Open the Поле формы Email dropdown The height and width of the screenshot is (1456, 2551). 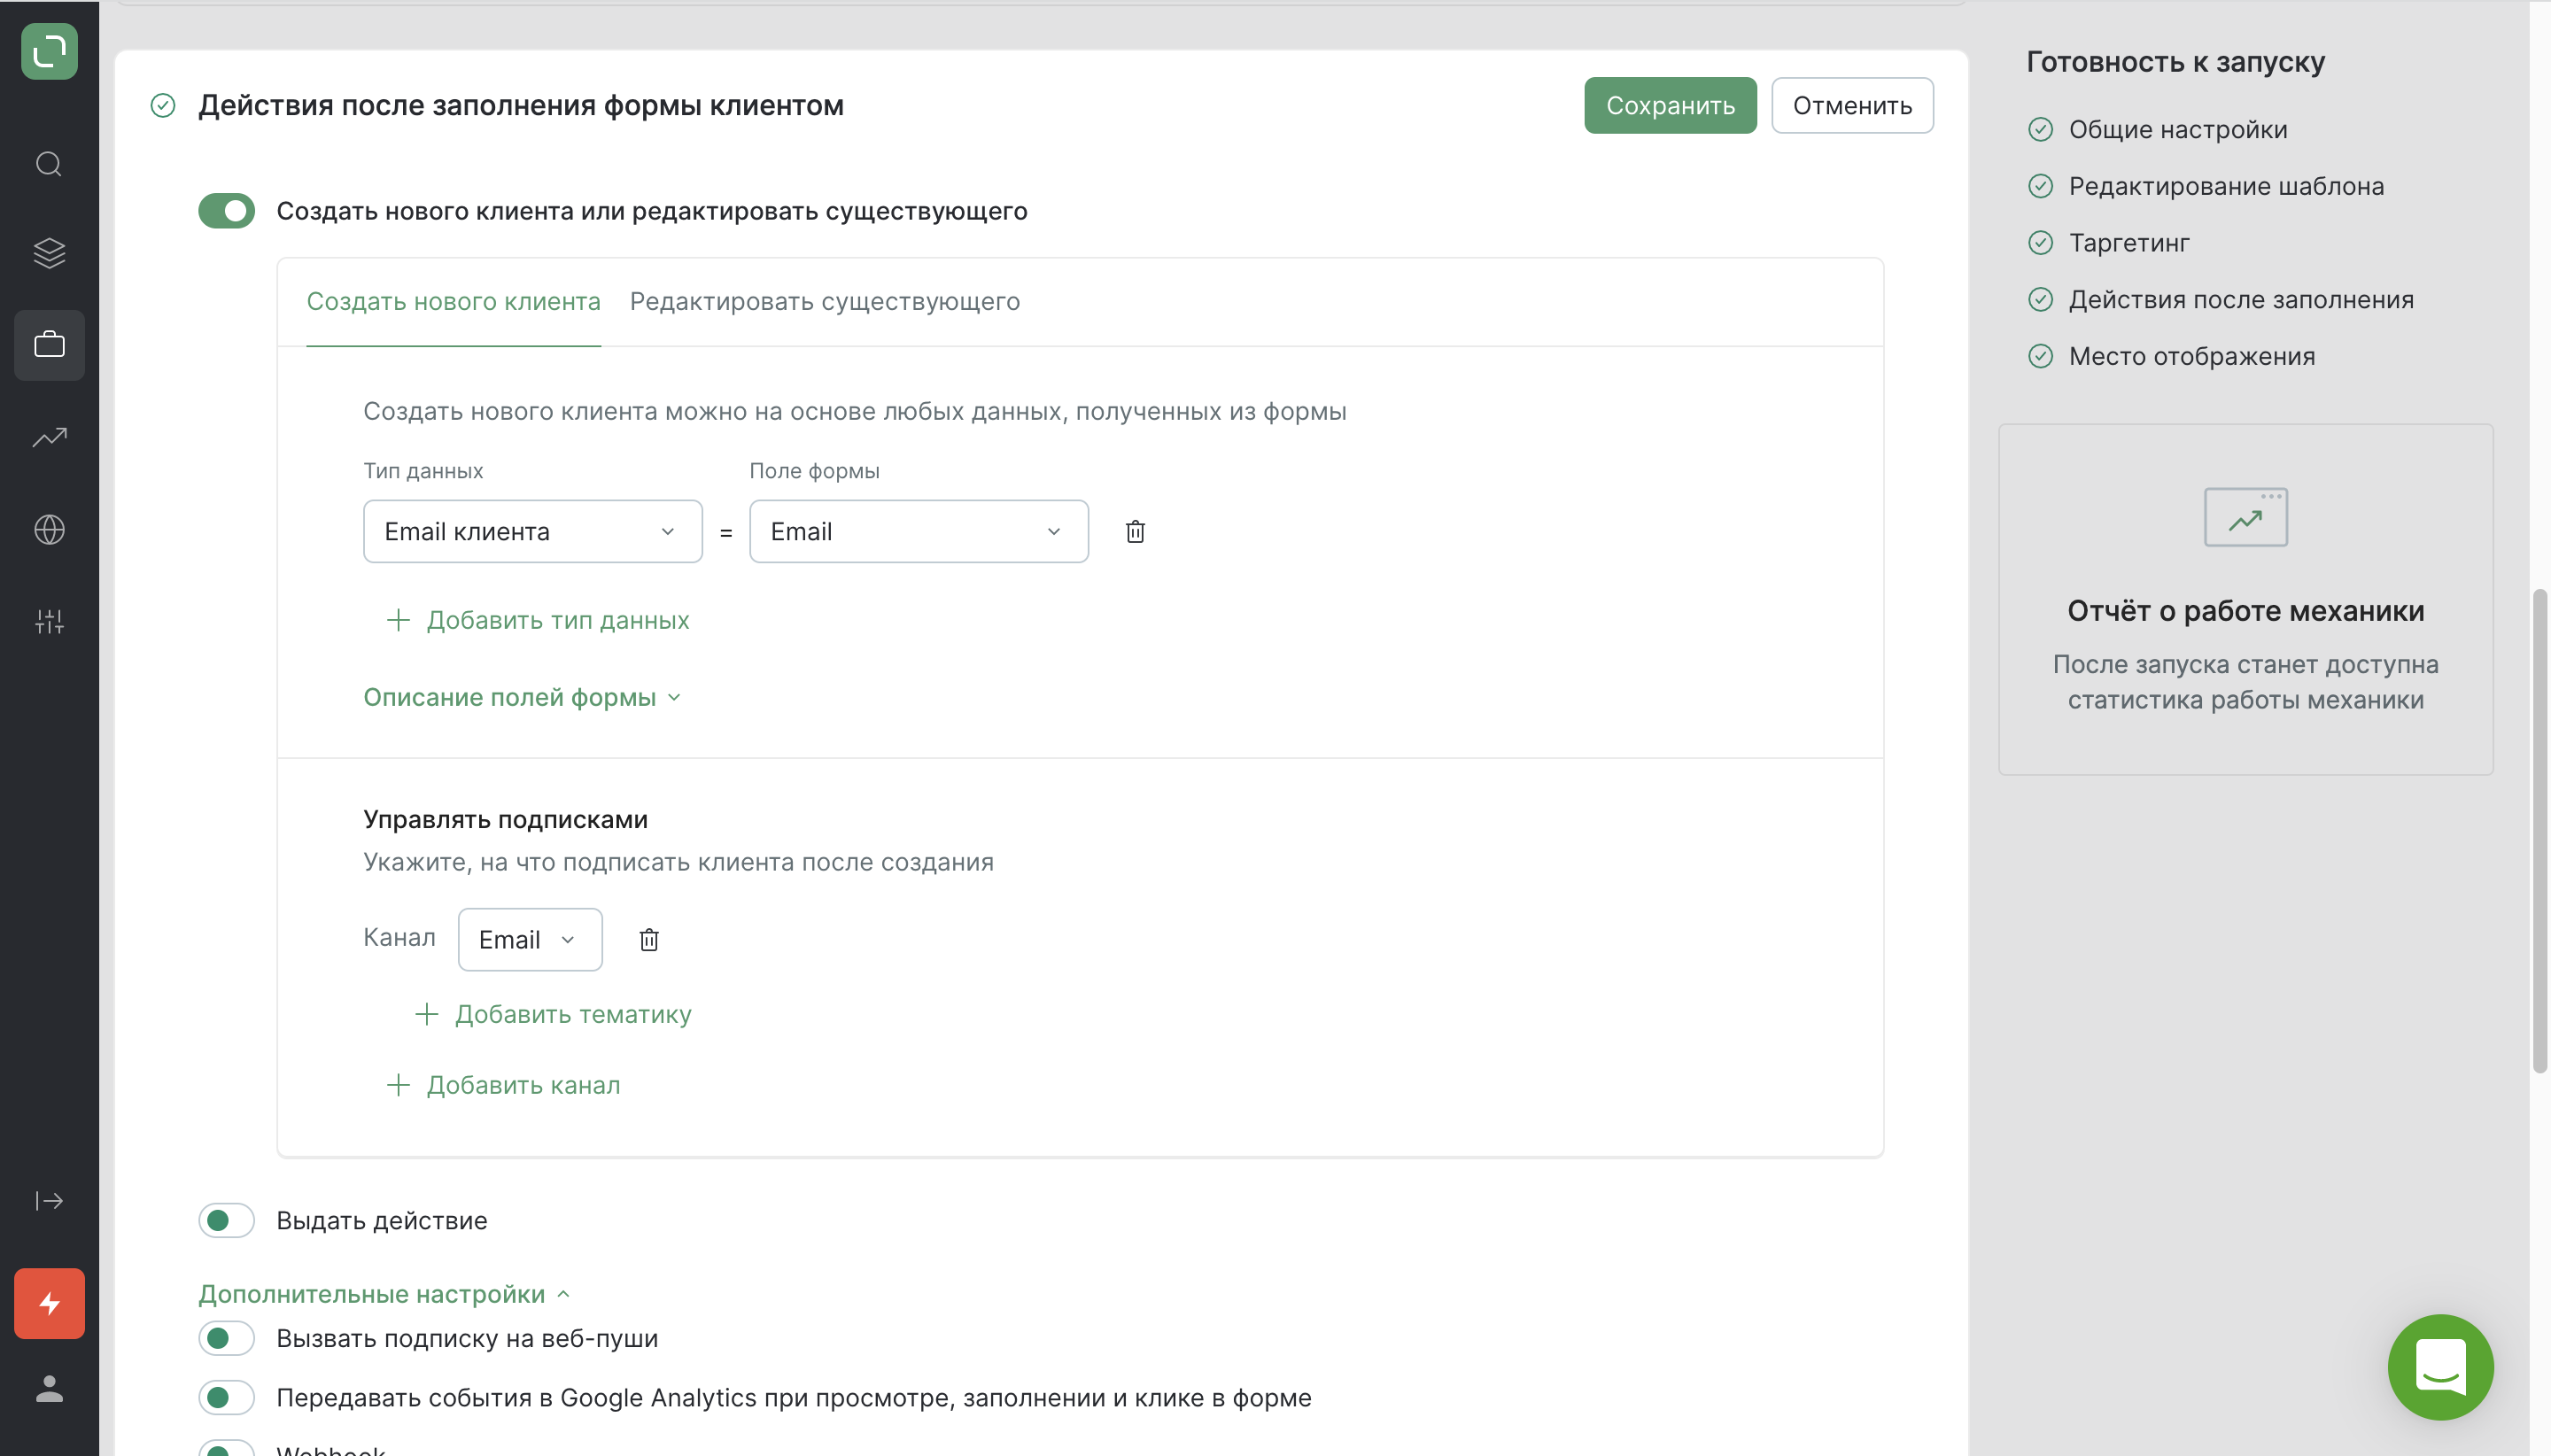pos(919,531)
